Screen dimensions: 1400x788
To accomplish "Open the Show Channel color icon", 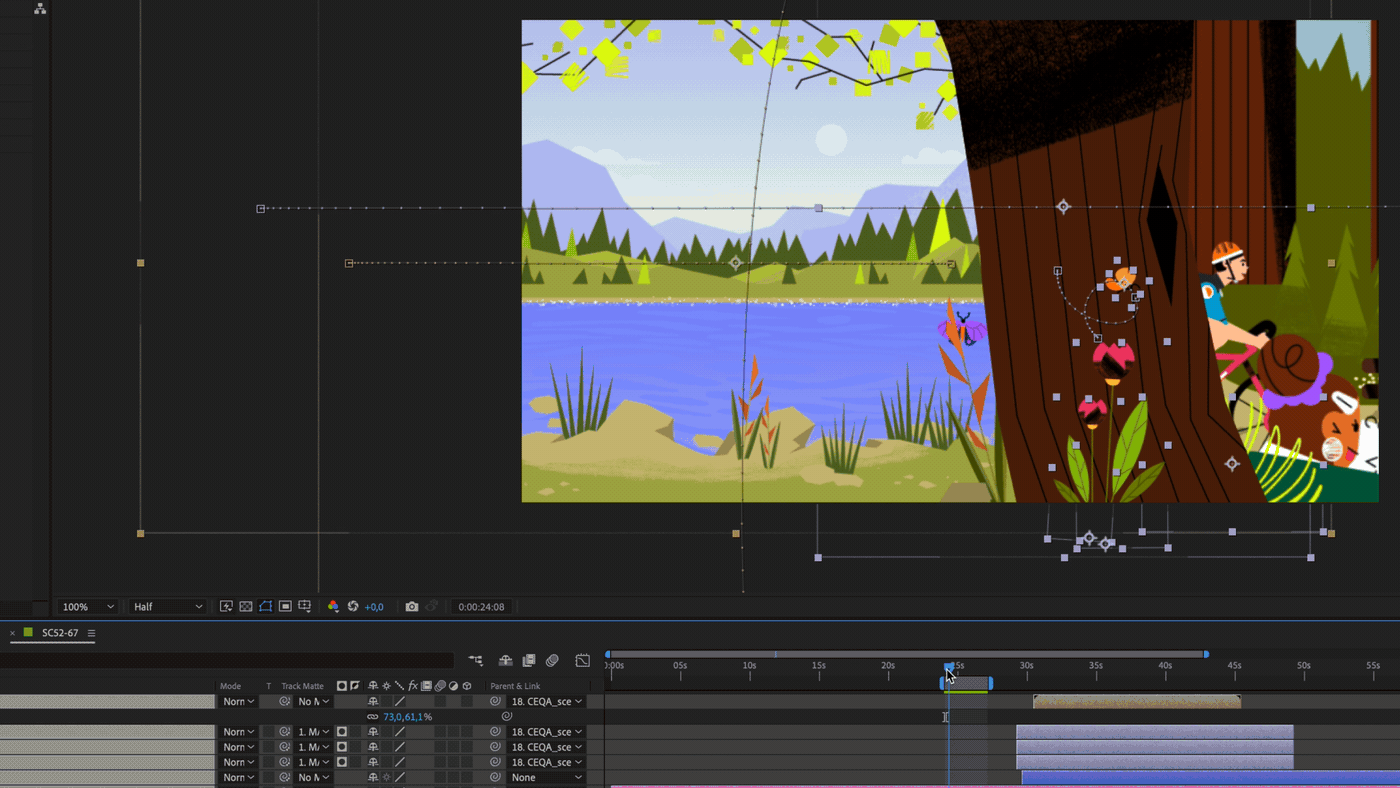I will point(333,607).
